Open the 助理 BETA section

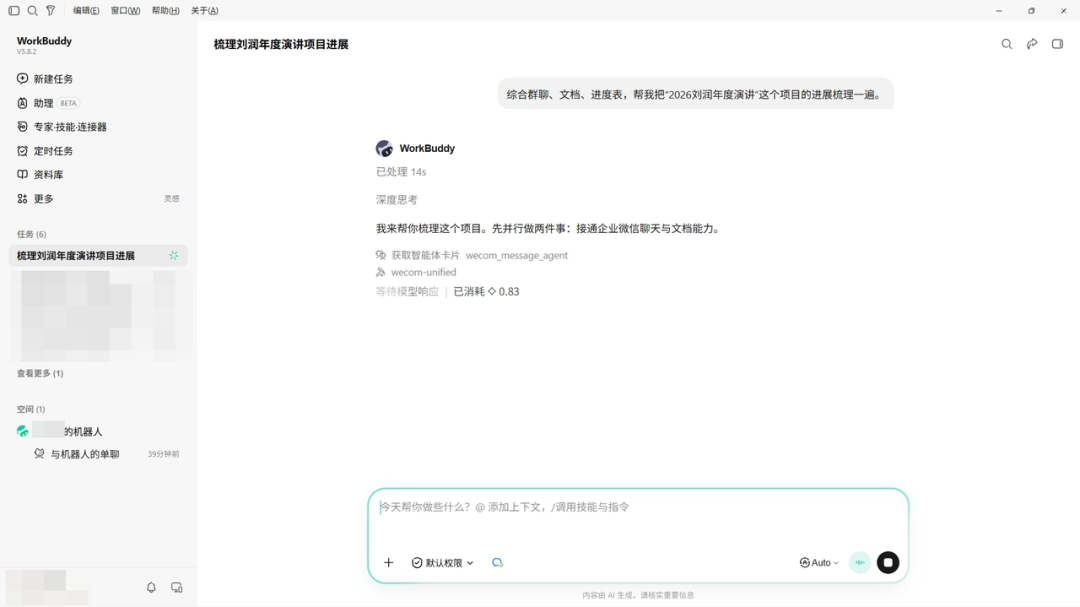tap(98, 103)
